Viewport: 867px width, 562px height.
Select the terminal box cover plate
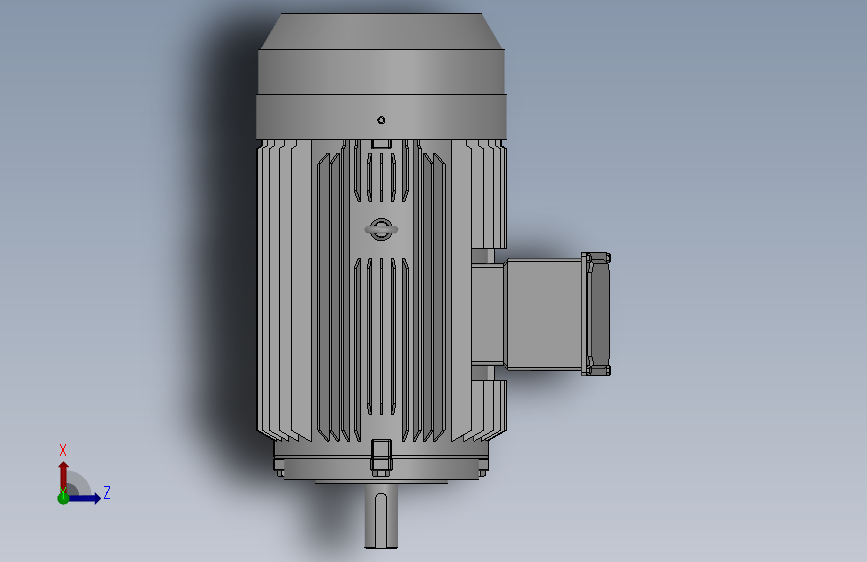point(596,314)
